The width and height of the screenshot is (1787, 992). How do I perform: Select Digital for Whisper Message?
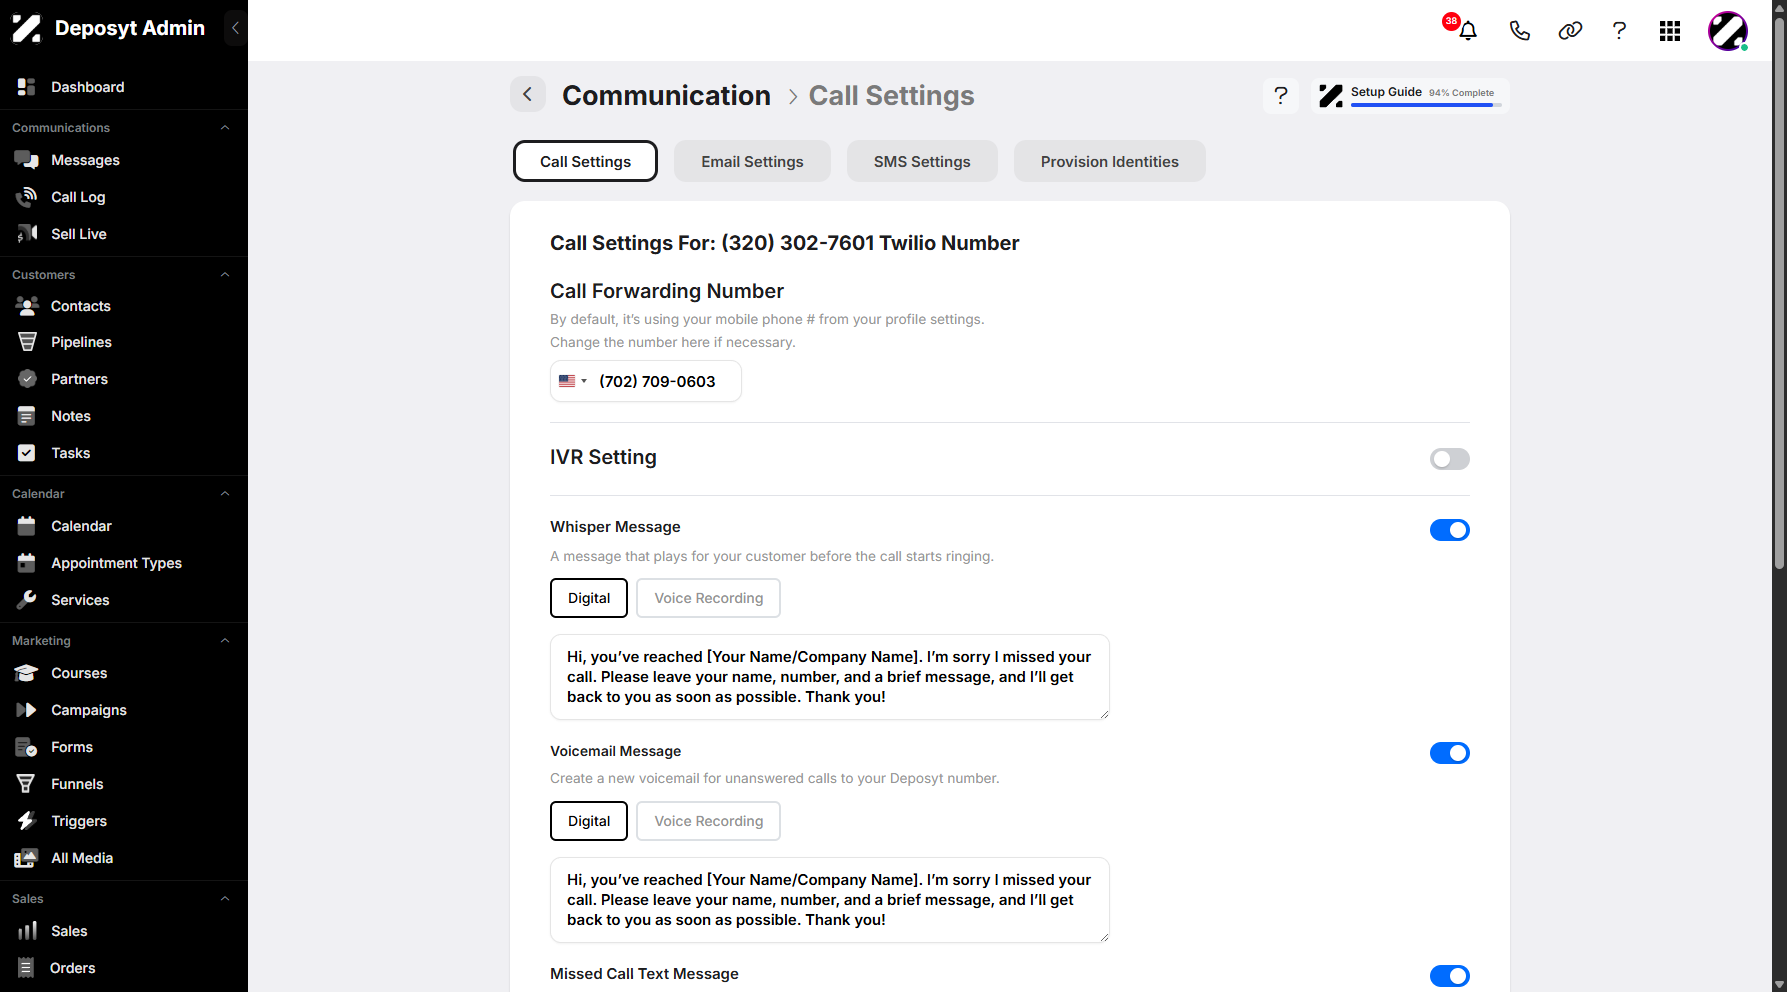click(589, 598)
